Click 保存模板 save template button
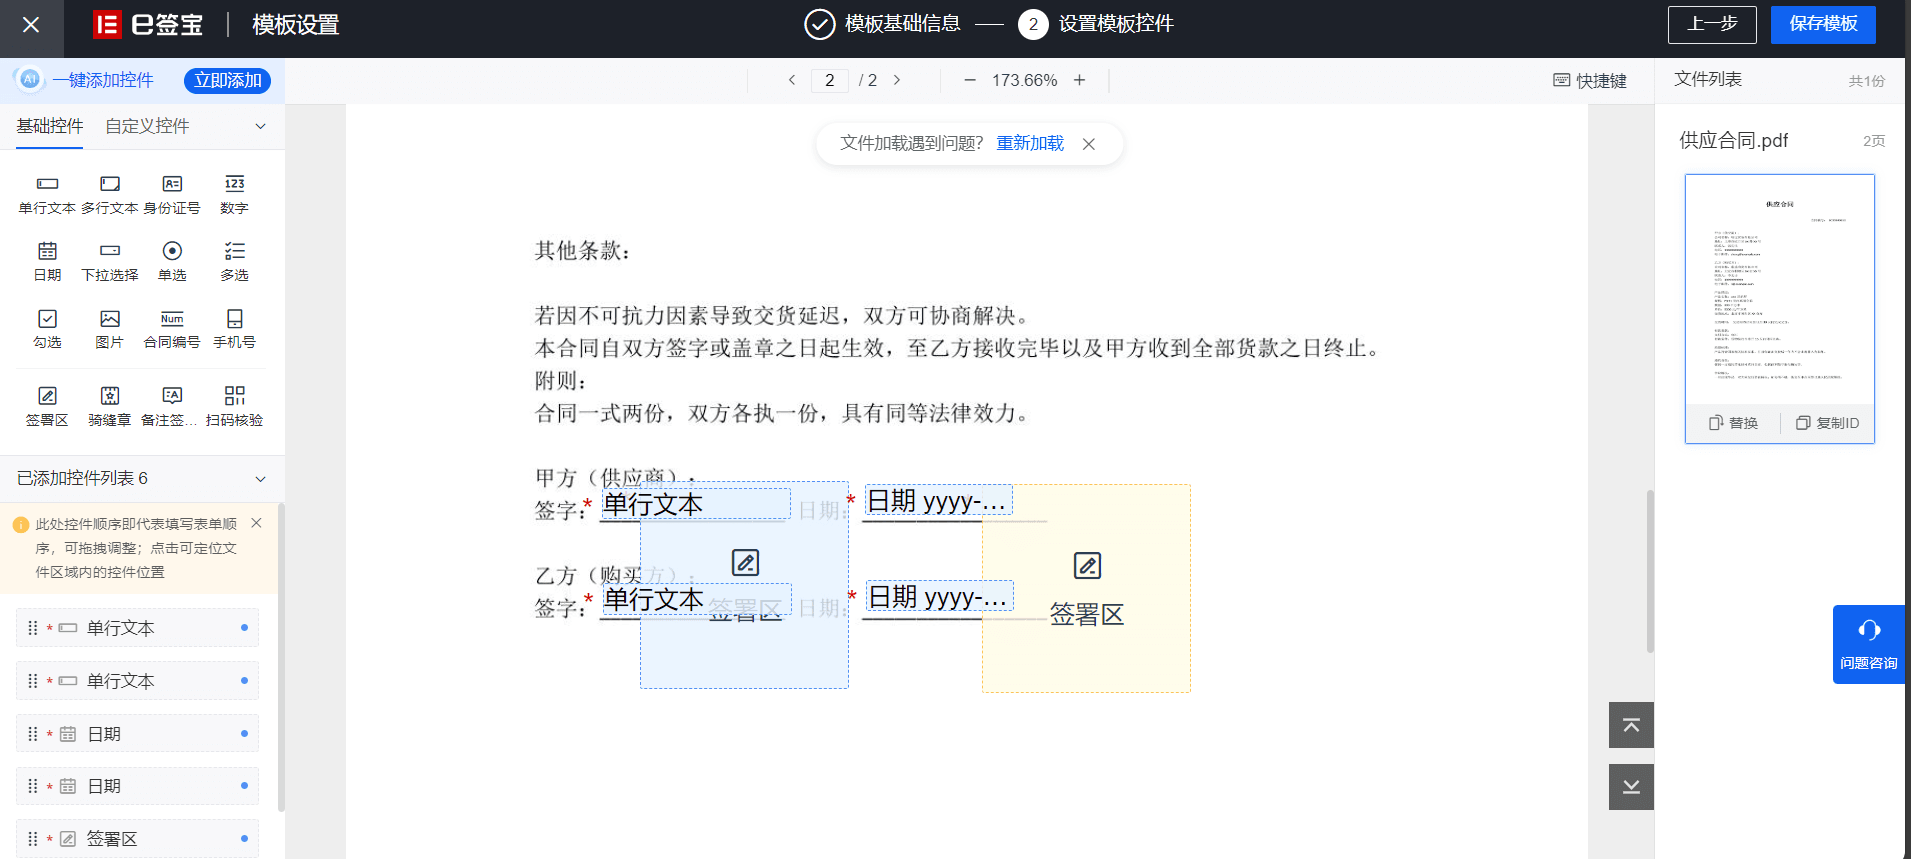This screenshot has height=859, width=1911. 1823,25
